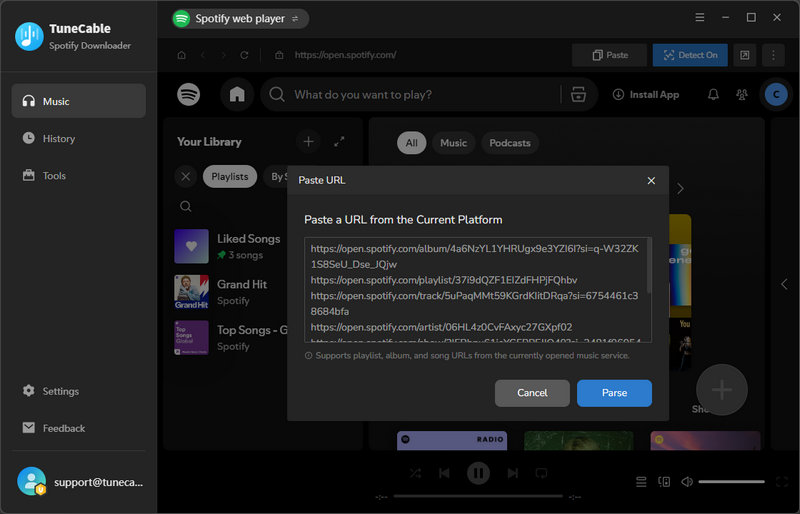
Task: Click the Spotify logo
Action: (189, 94)
